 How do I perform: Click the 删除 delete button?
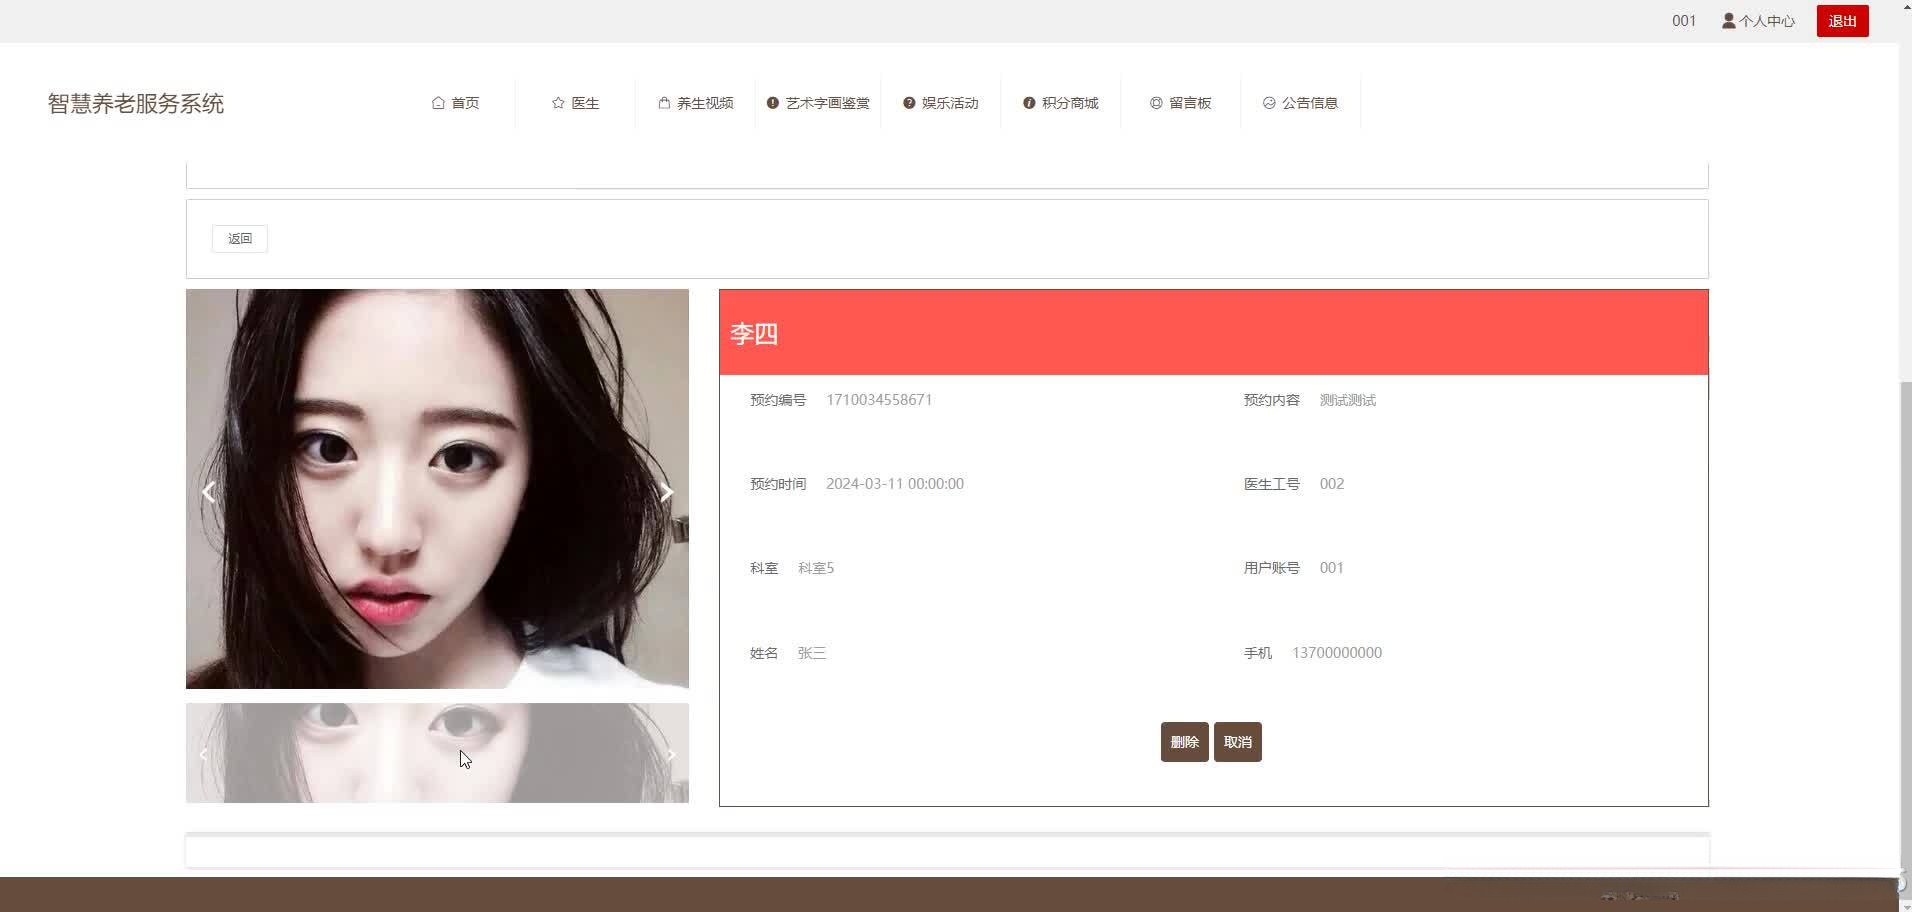[1183, 741]
